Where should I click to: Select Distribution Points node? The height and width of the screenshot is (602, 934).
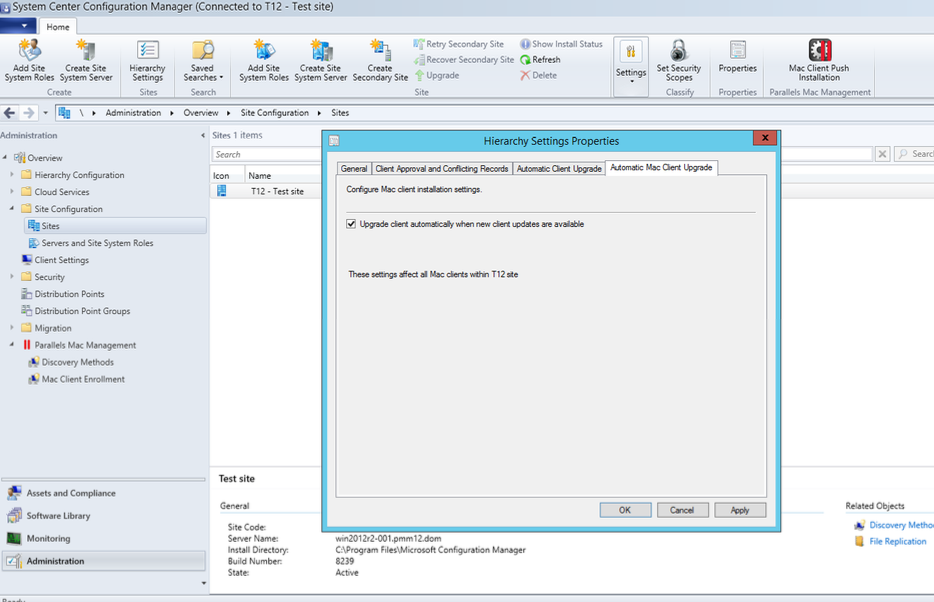pyautogui.click(x=69, y=294)
